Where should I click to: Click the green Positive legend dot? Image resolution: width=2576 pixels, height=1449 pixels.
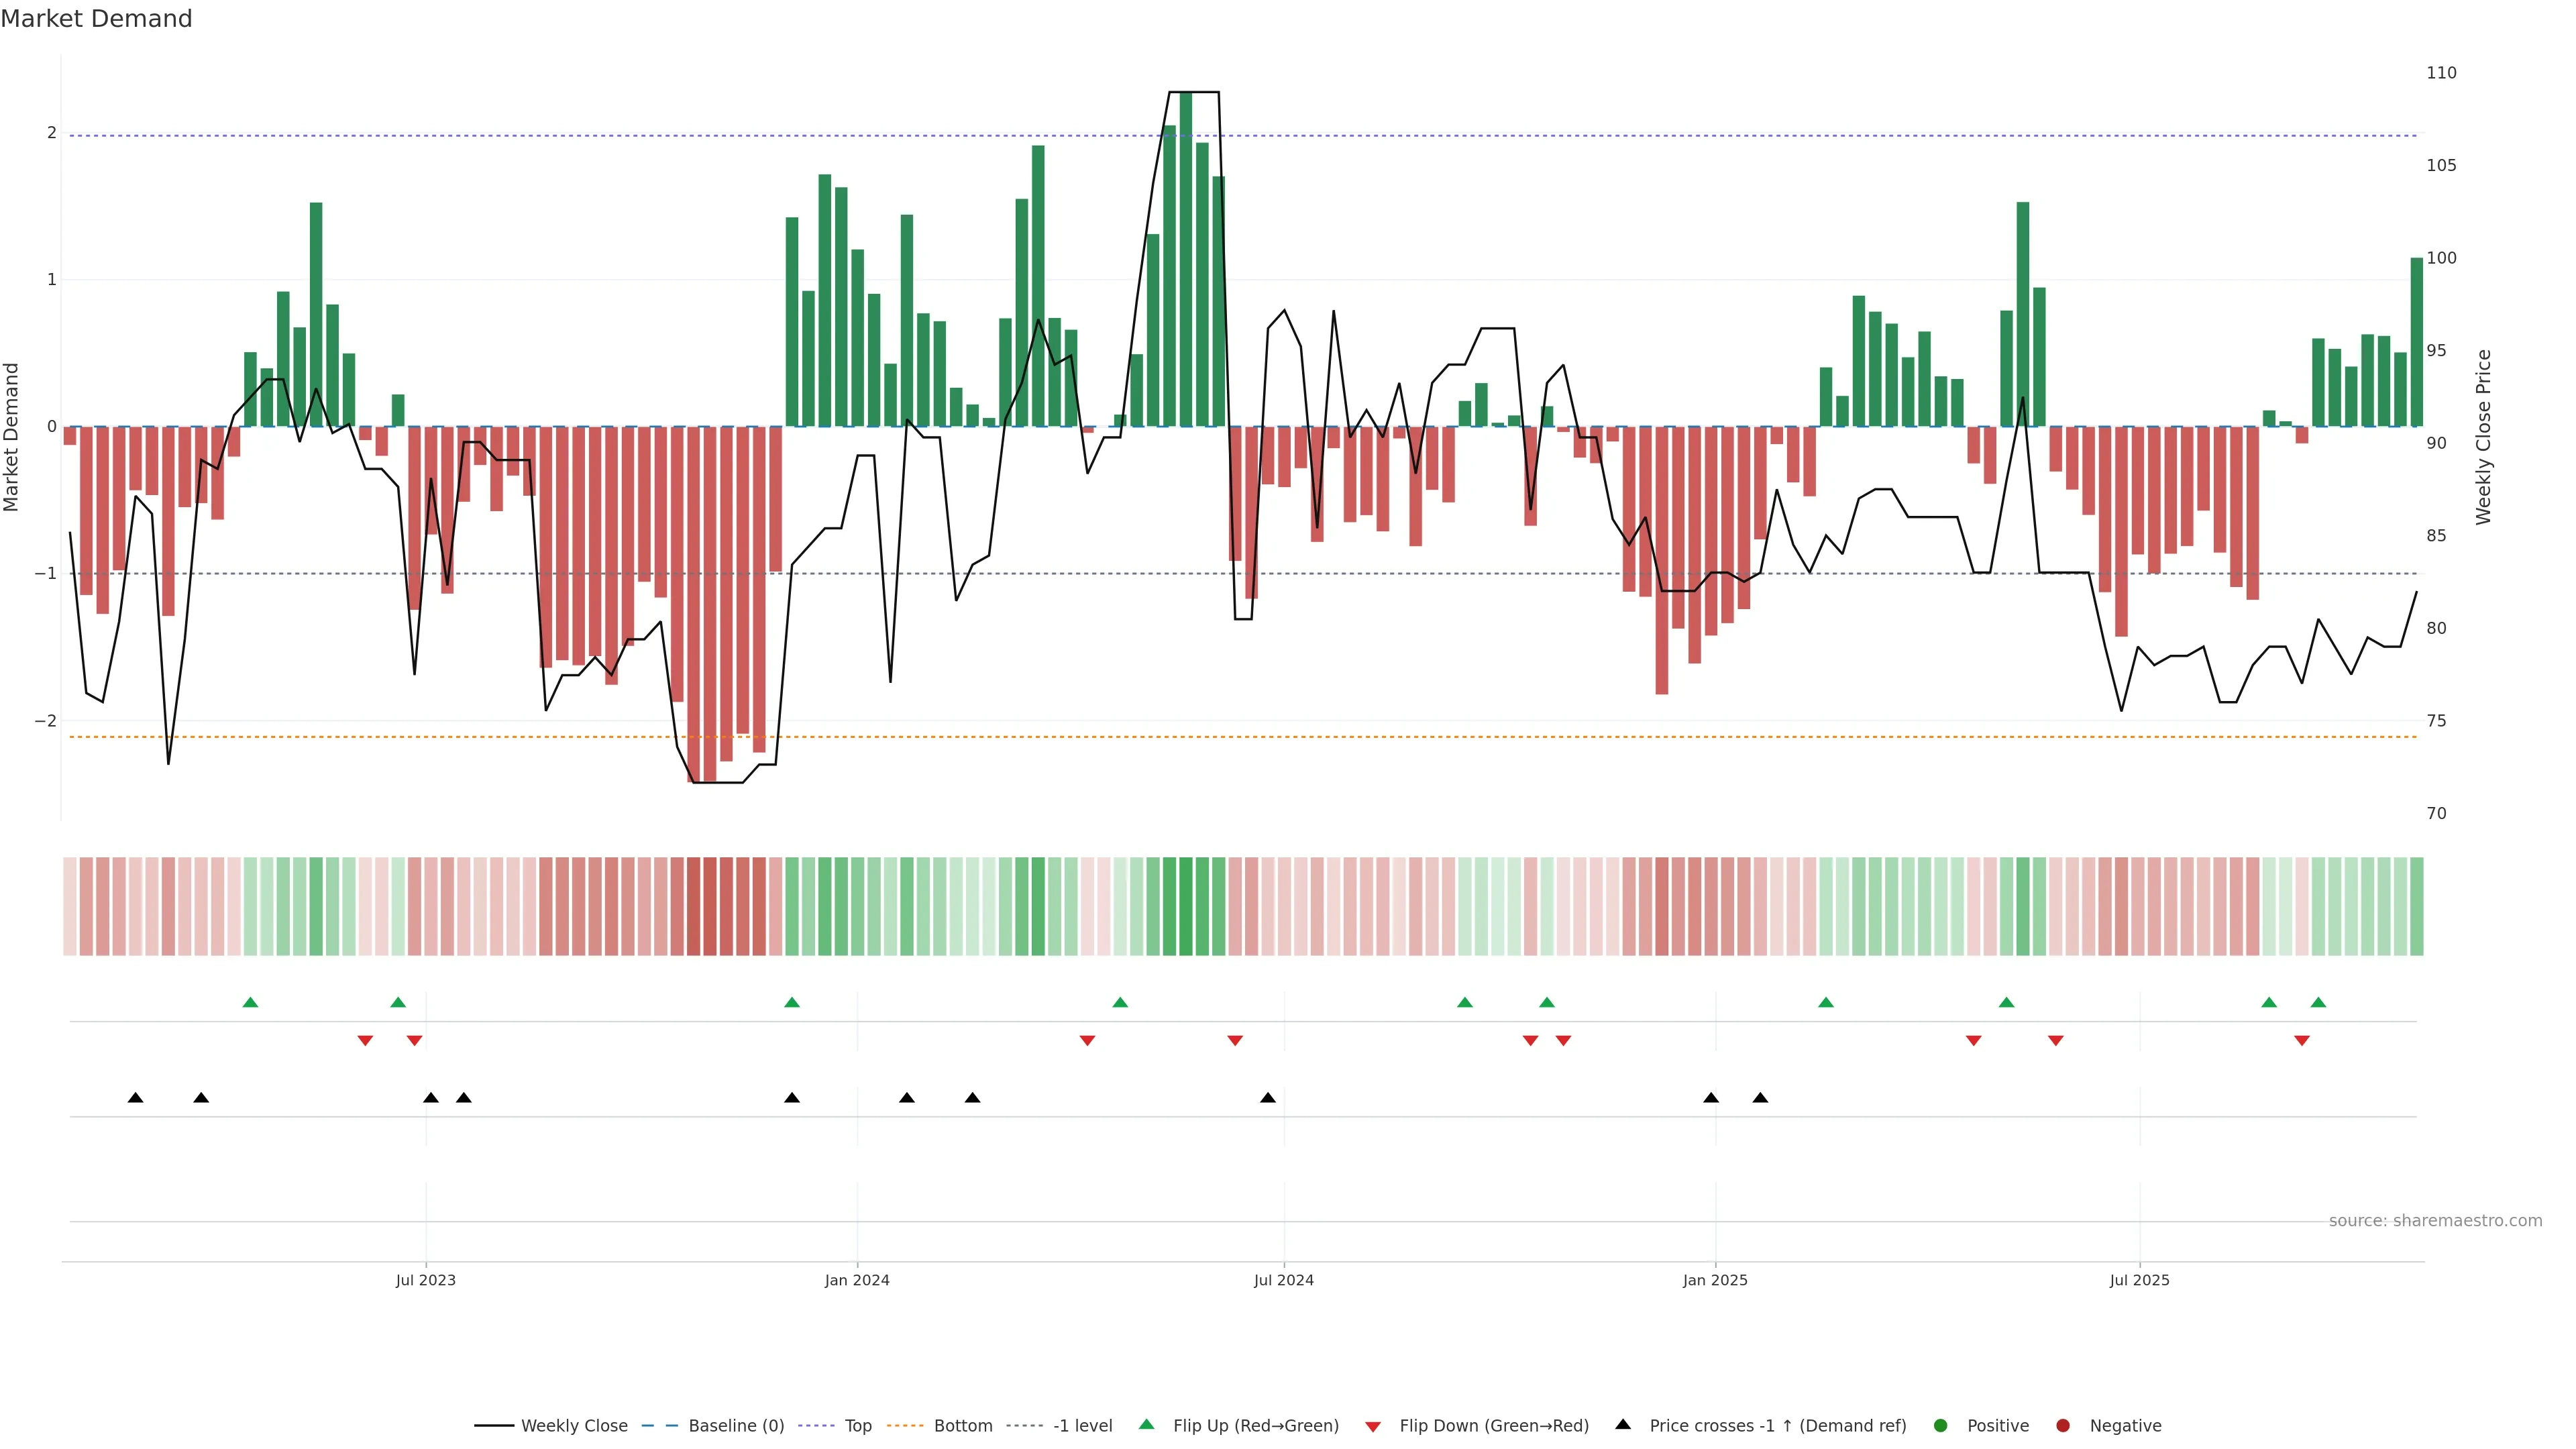1941,1426
